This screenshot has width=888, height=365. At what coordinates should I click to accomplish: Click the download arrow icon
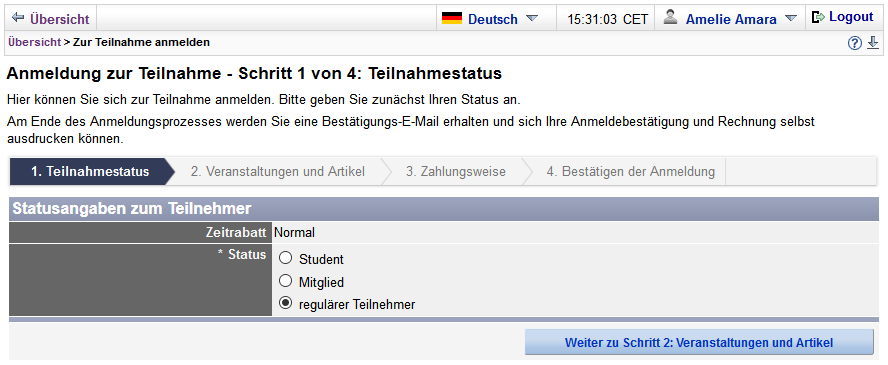coord(873,42)
